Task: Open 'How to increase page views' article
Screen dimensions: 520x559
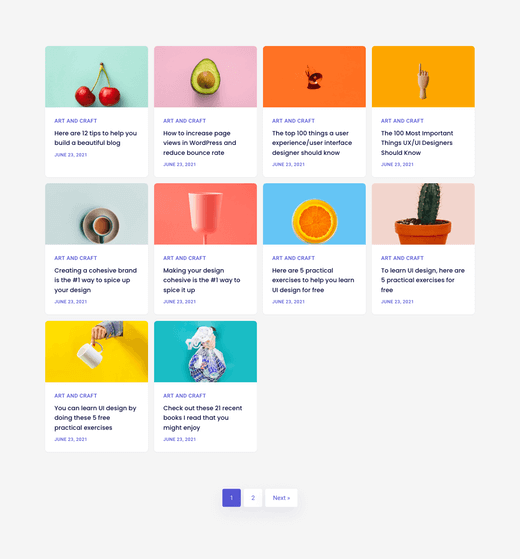Action: click(x=200, y=143)
